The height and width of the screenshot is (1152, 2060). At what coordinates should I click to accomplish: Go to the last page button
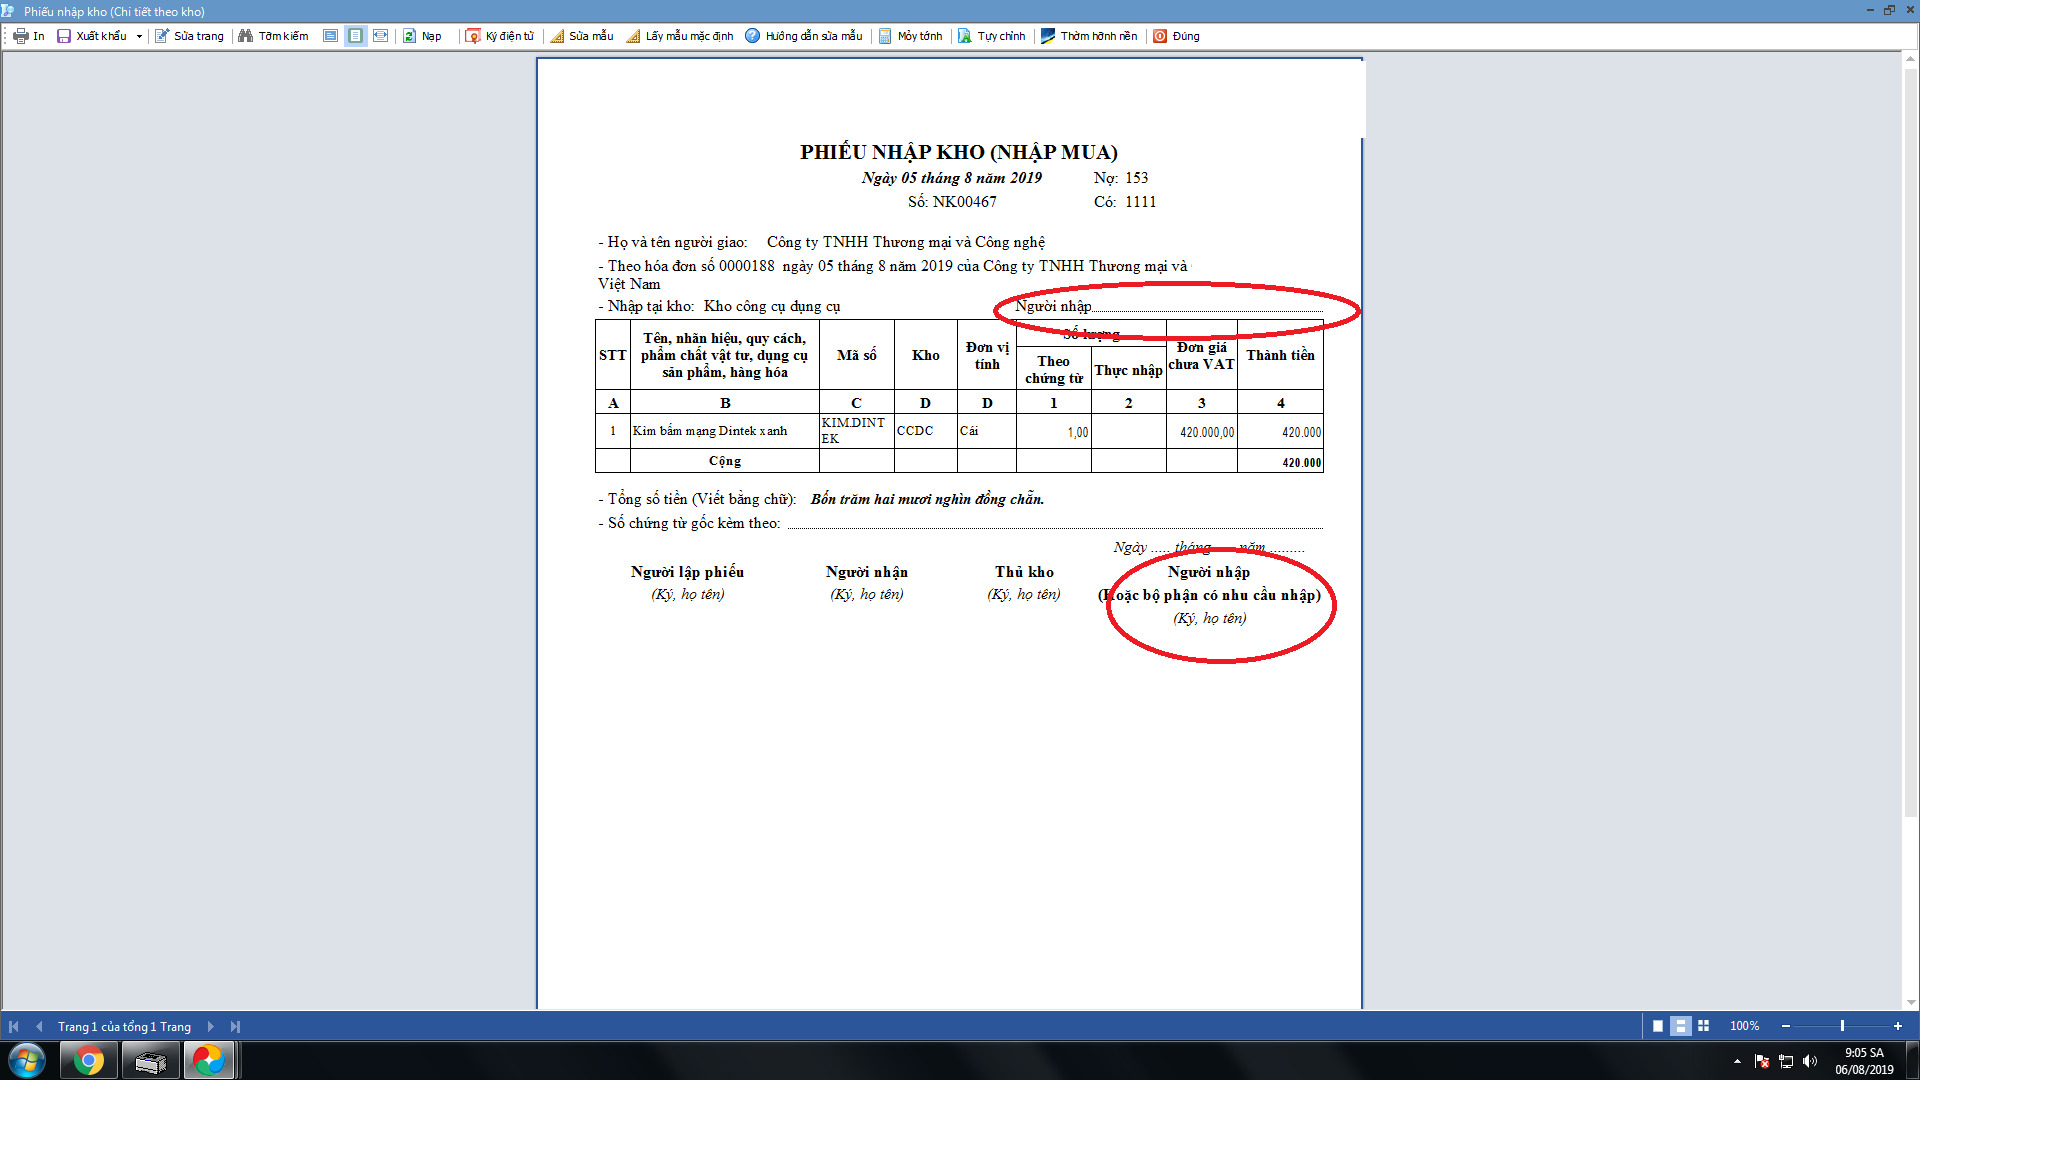click(235, 1026)
